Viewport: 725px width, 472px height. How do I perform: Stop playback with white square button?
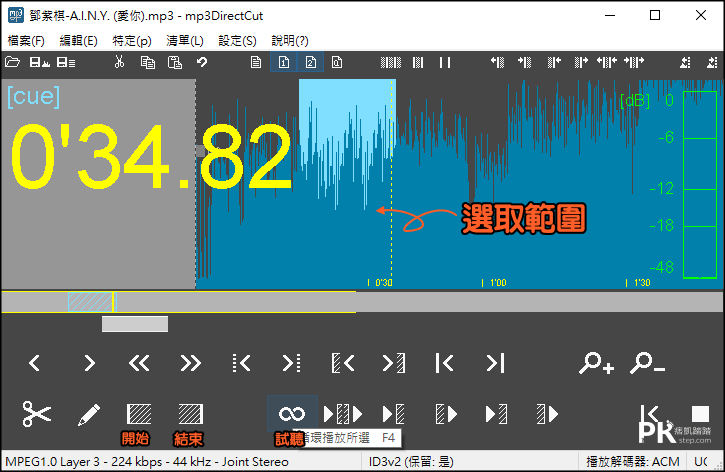[x=700, y=414]
